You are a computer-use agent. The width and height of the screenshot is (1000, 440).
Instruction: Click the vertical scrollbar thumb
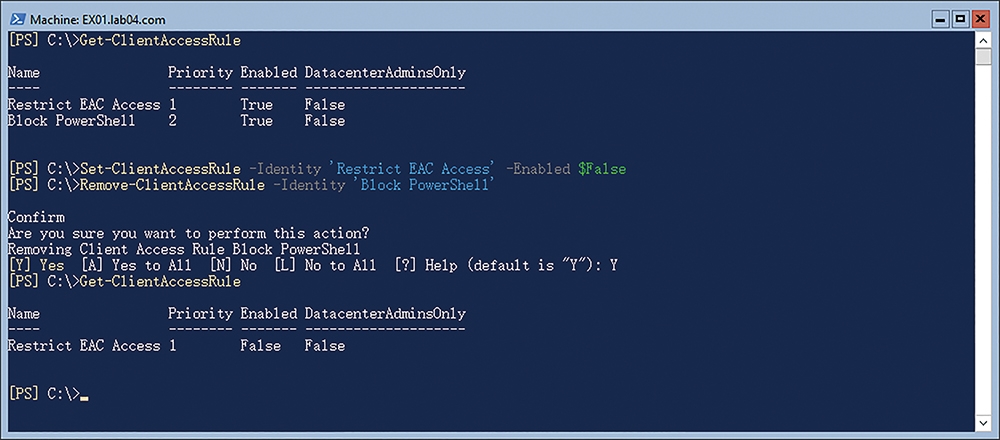tap(982, 56)
